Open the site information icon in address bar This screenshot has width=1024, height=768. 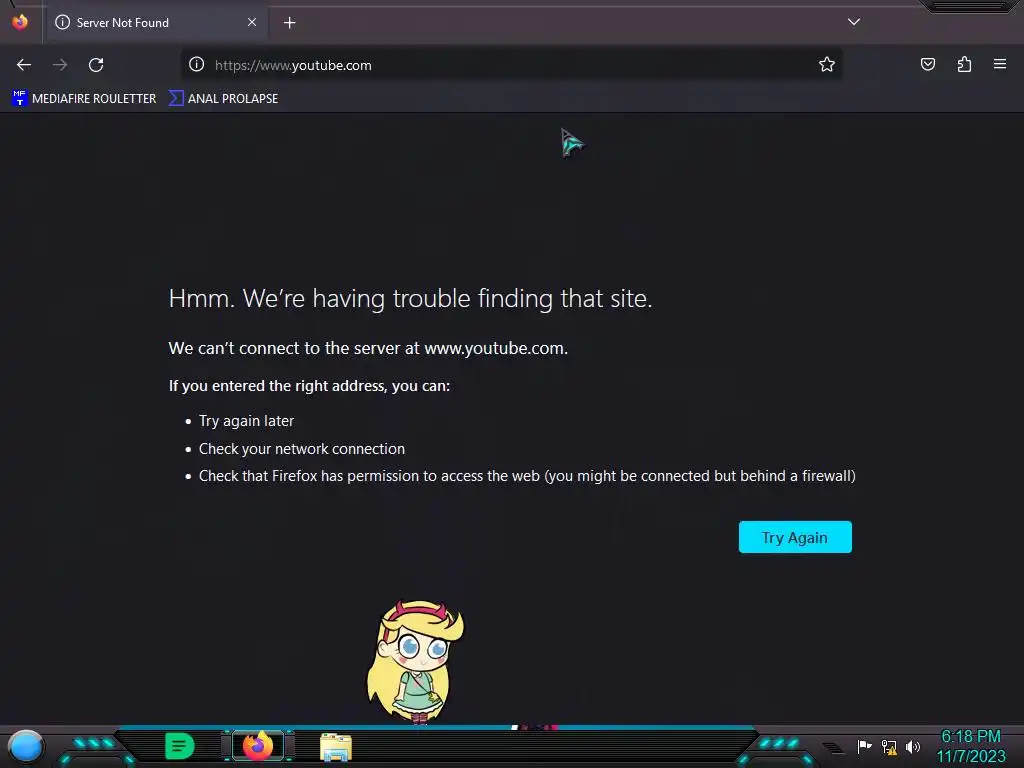[197, 64]
